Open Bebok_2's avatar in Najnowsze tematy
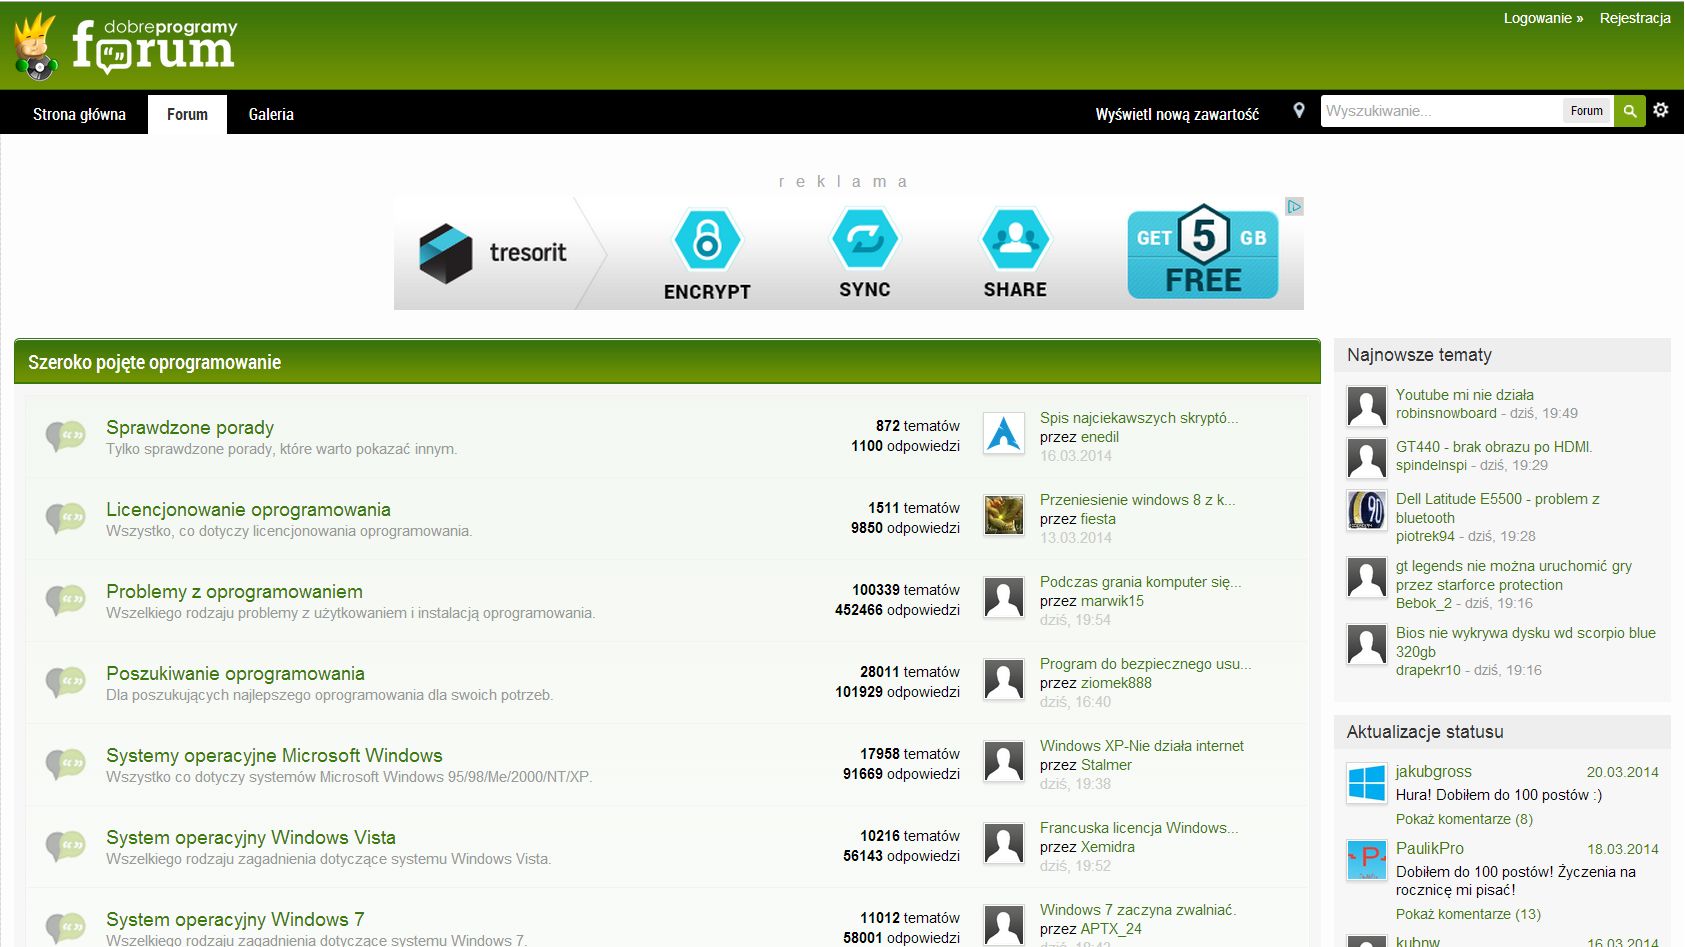The height and width of the screenshot is (947, 1685). coord(1367,577)
